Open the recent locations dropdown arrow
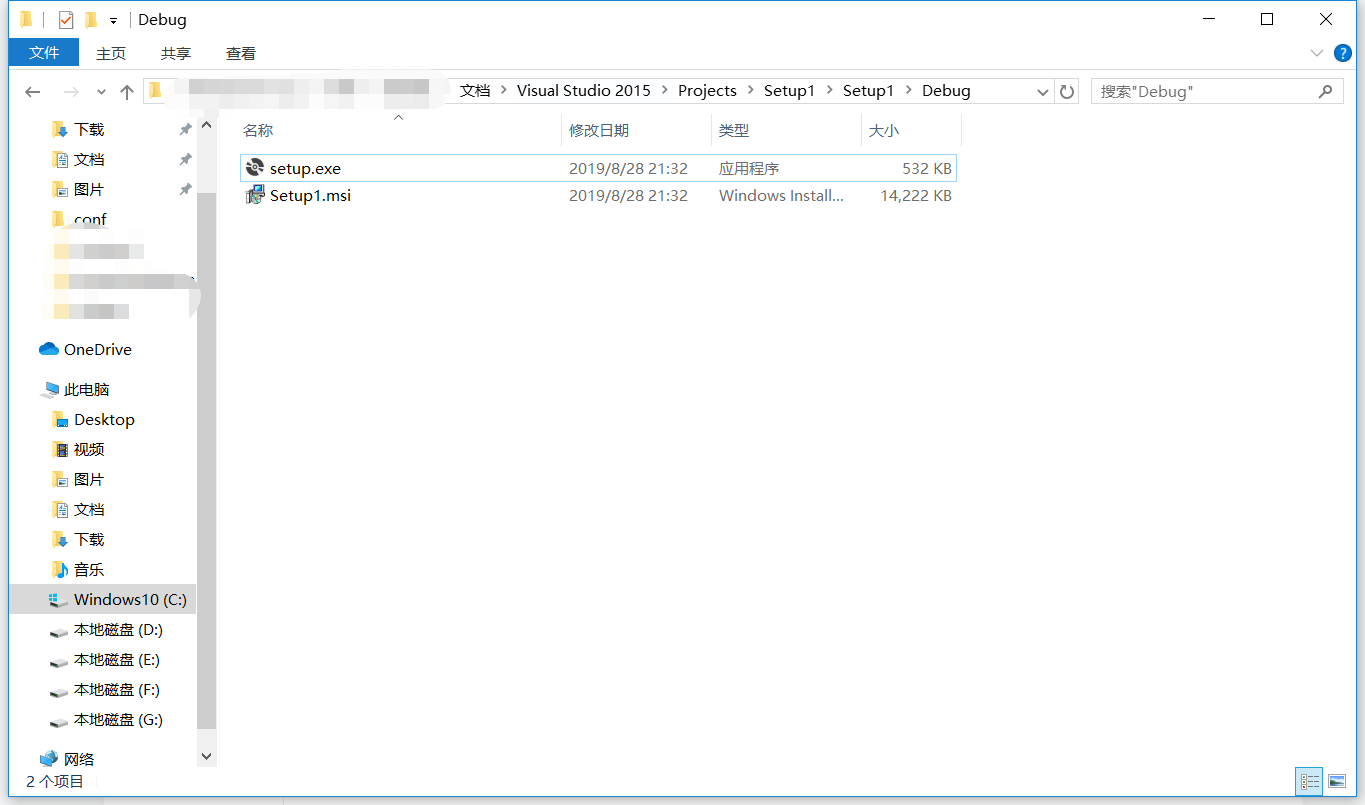 [x=101, y=91]
